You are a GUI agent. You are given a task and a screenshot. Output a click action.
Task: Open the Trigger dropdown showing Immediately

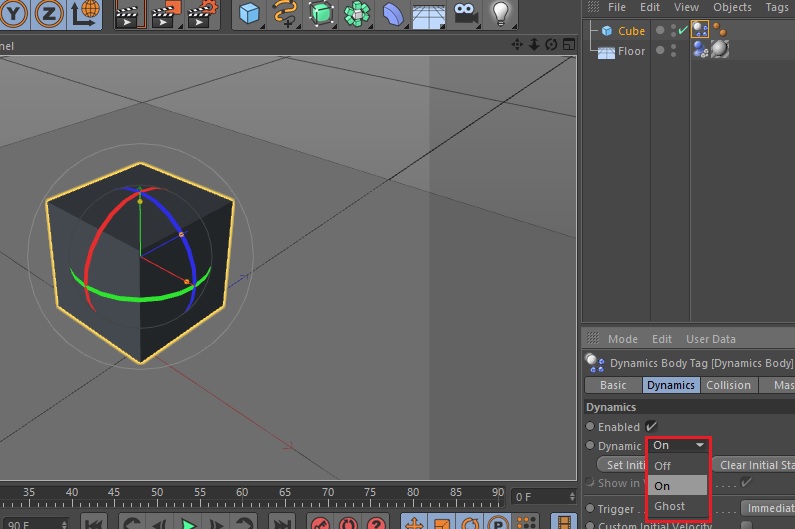tap(768, 508)
